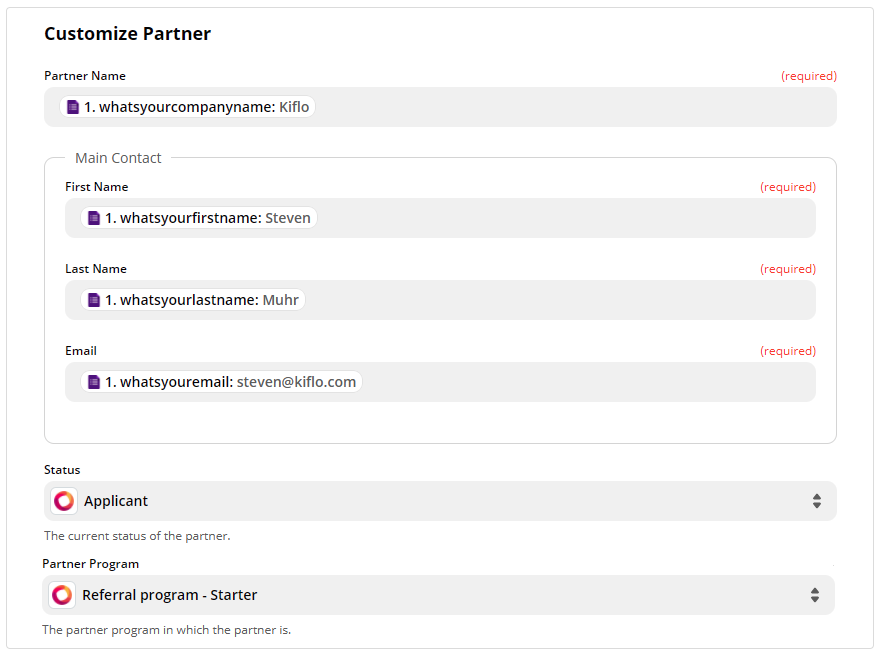The image size is (881, 658).
Task: Focus the First Name input field
Action: (440, 218)
